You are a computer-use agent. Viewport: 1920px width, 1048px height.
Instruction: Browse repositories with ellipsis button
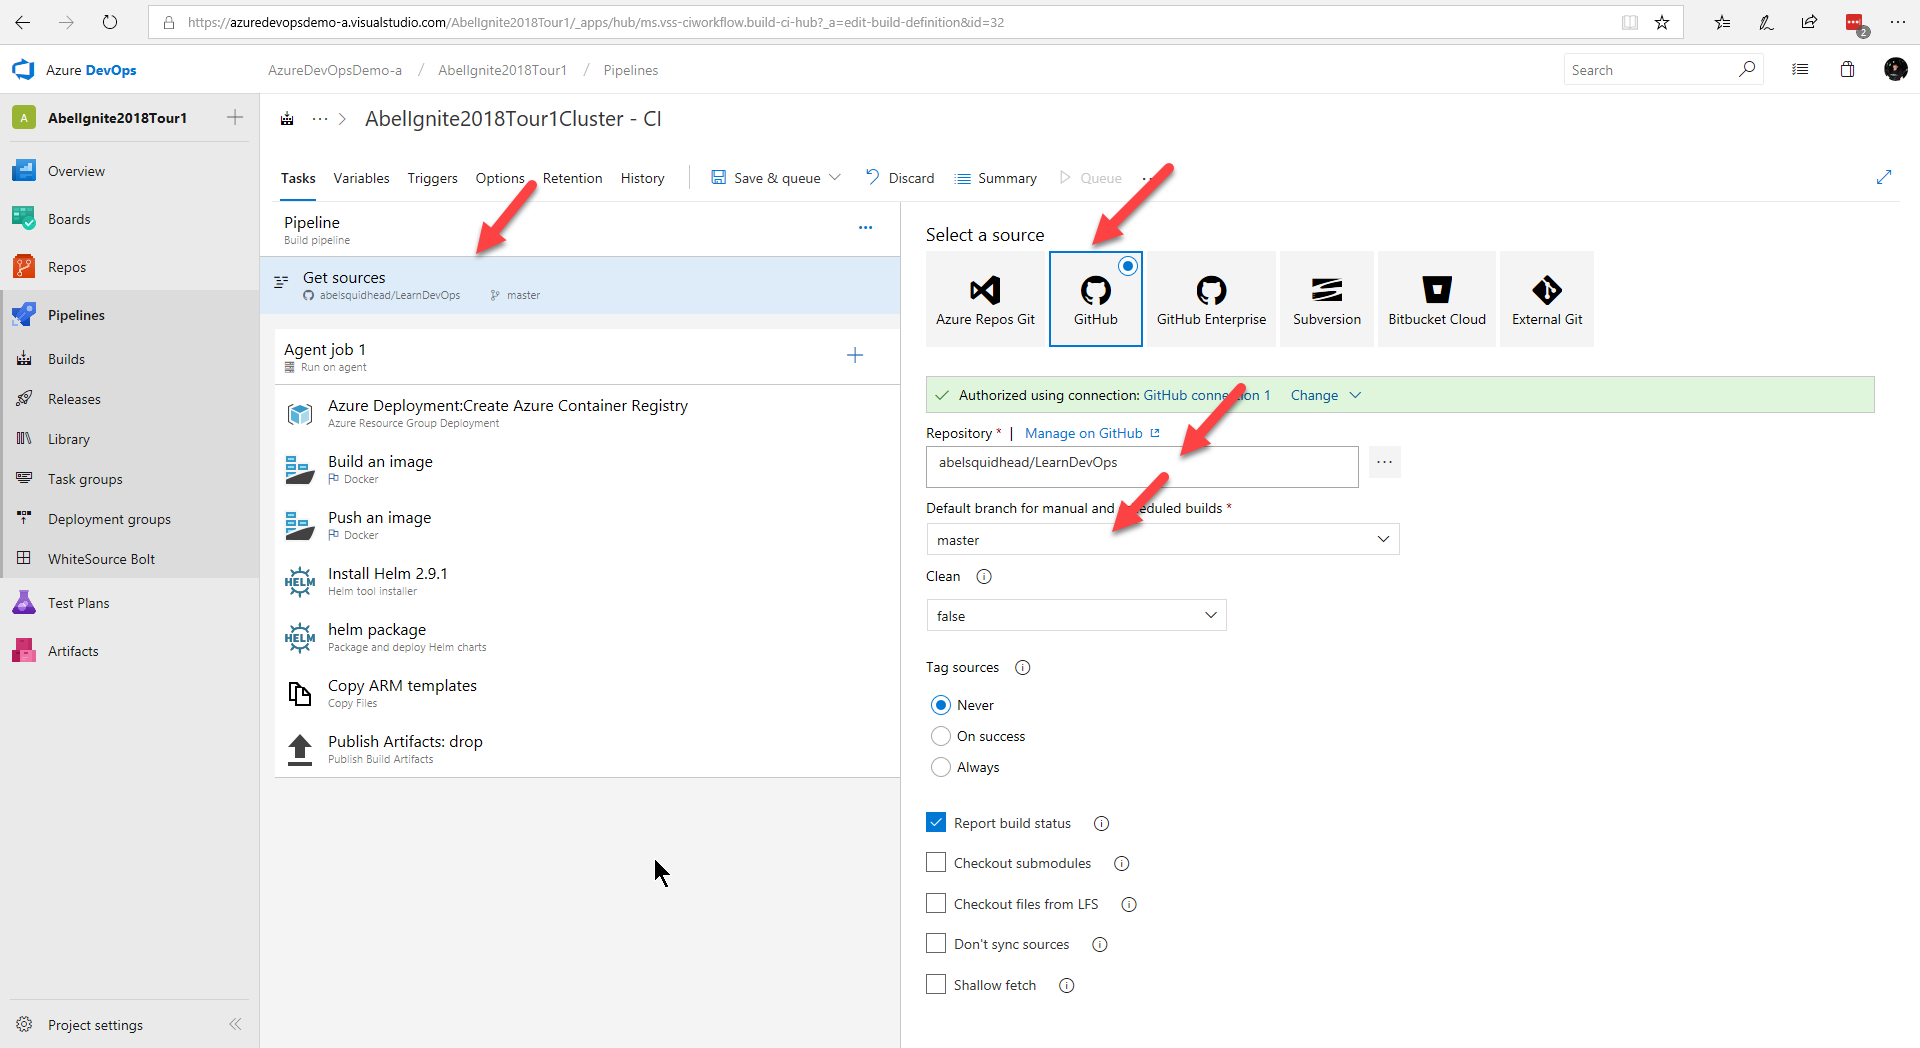point(1384,462)
